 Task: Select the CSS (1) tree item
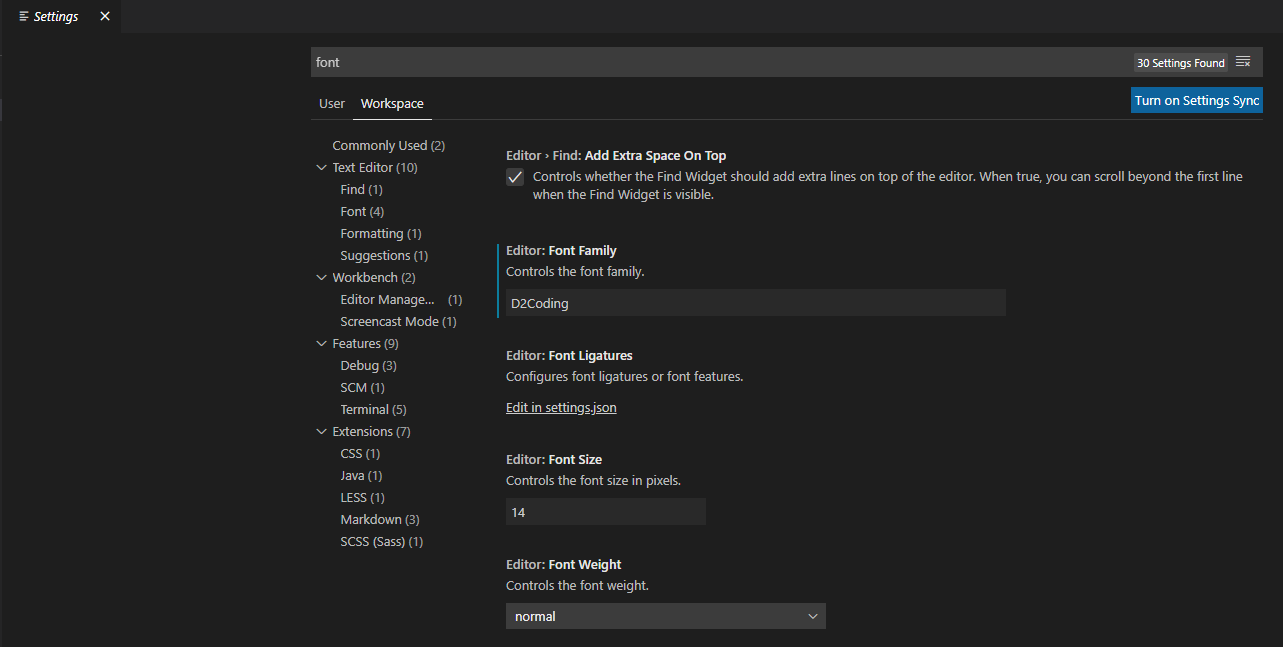click(x=361, y=453)
